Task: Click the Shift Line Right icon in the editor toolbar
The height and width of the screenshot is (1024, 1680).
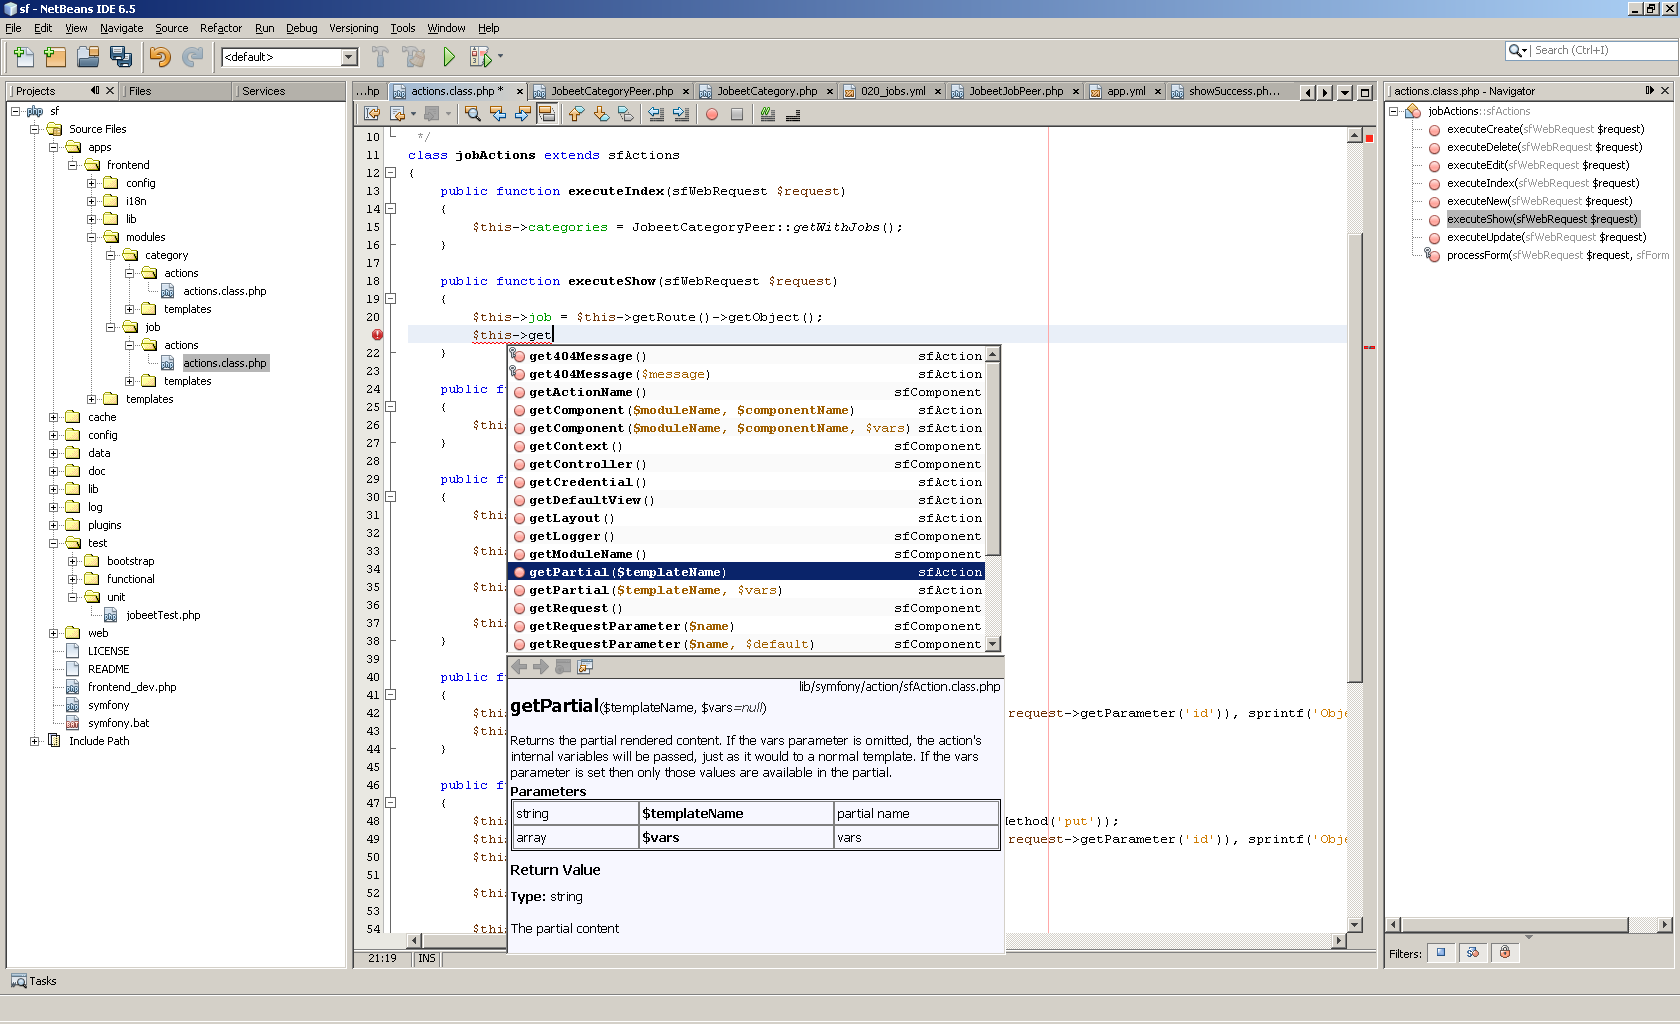Action: pyautogui.click(x=681, y=114)
